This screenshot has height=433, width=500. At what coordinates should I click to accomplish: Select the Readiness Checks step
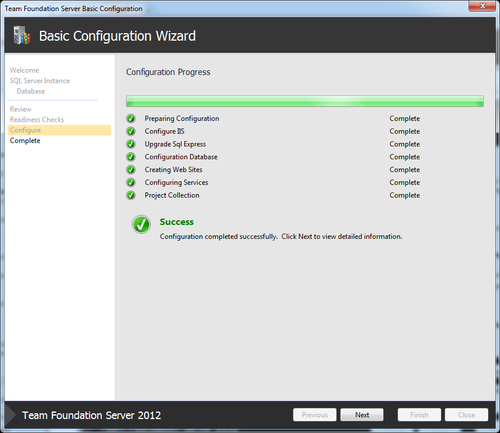click(37, 119)
